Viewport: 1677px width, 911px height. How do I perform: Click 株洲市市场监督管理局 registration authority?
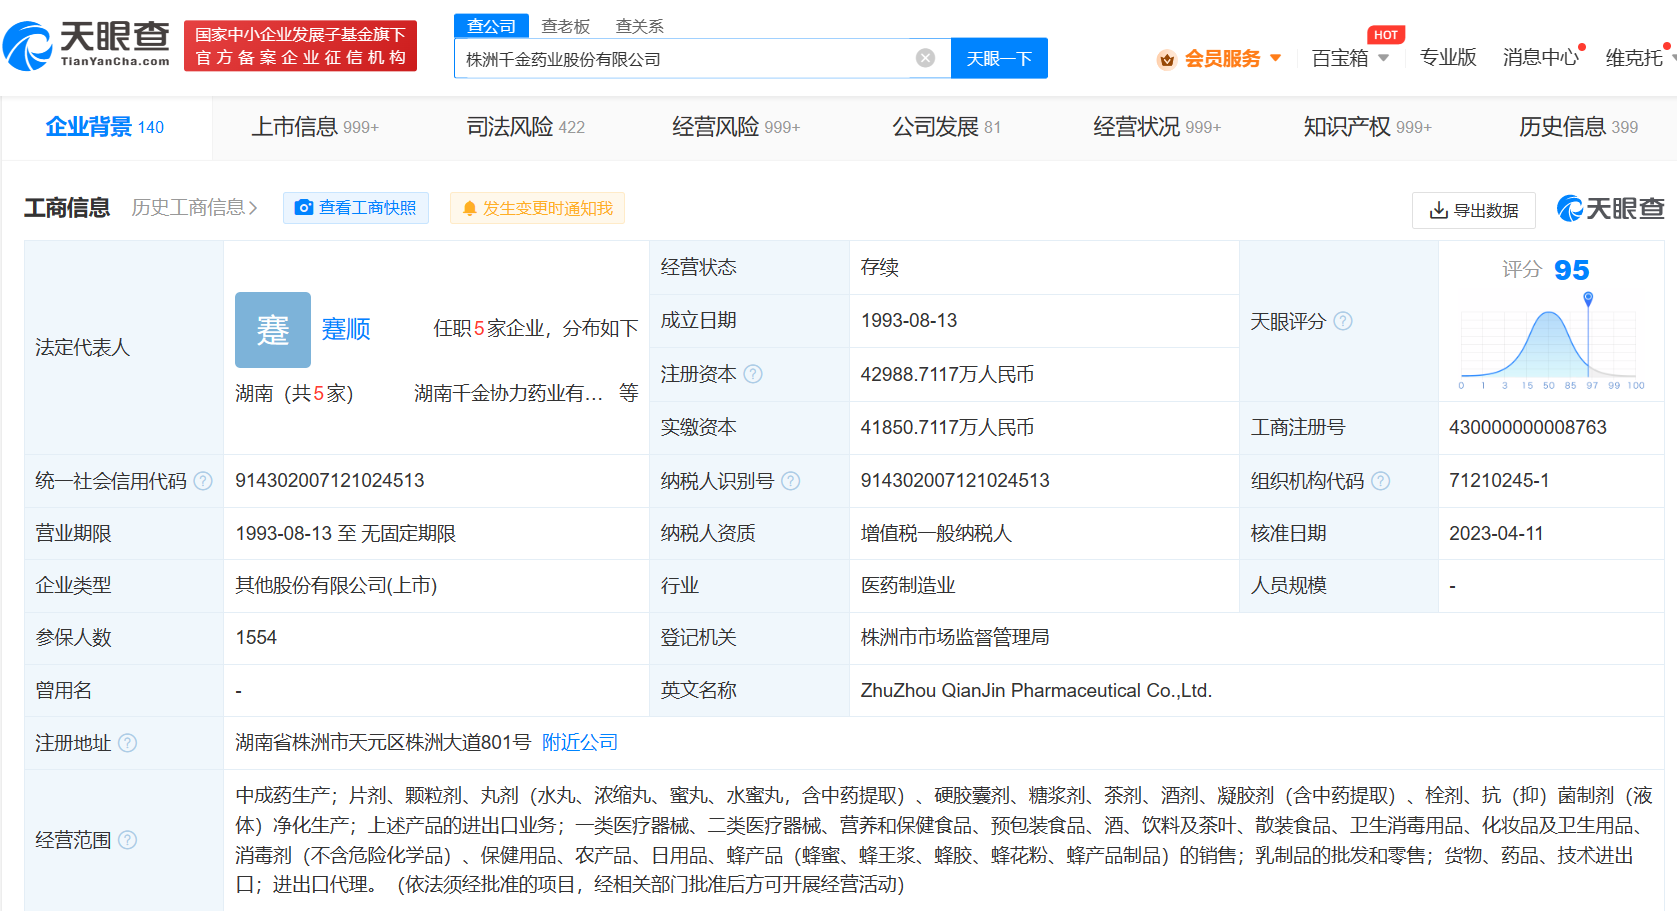[x=955, y=637]
